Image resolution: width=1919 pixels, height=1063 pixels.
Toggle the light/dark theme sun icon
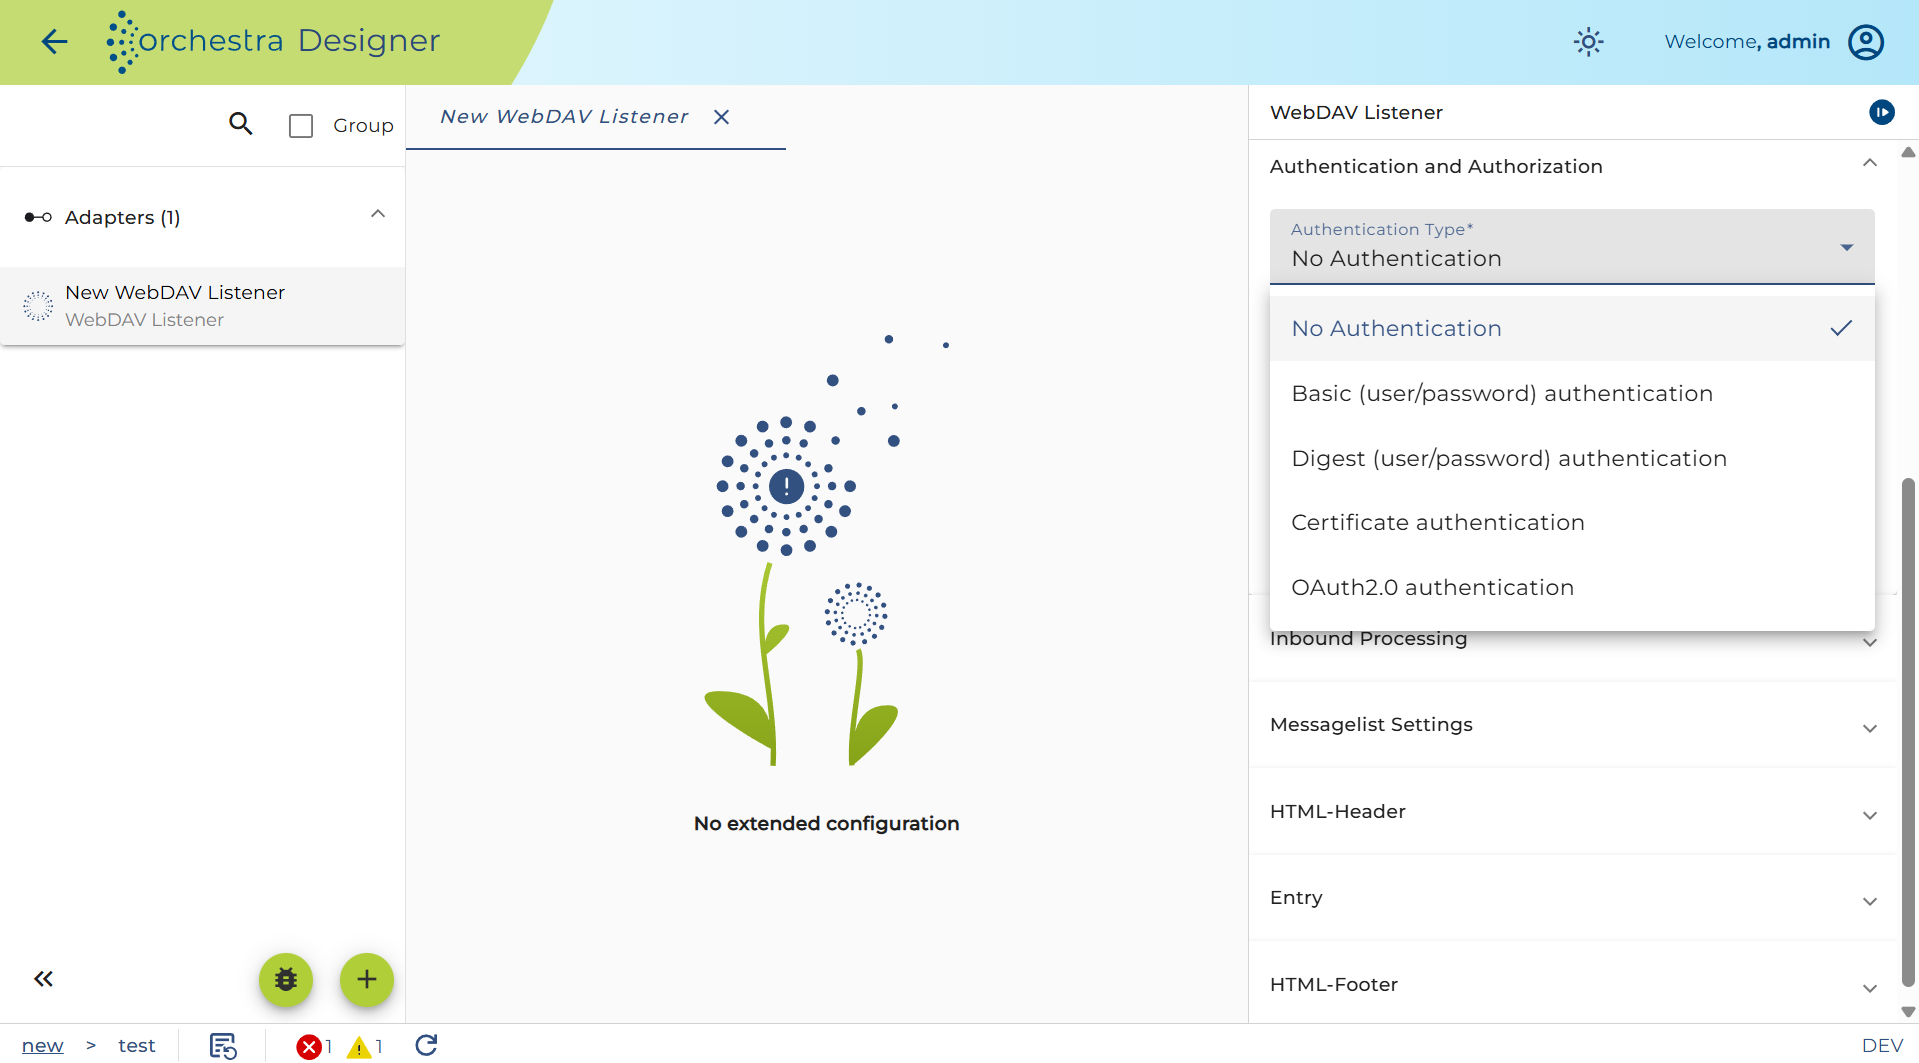tap(1588, 42)
